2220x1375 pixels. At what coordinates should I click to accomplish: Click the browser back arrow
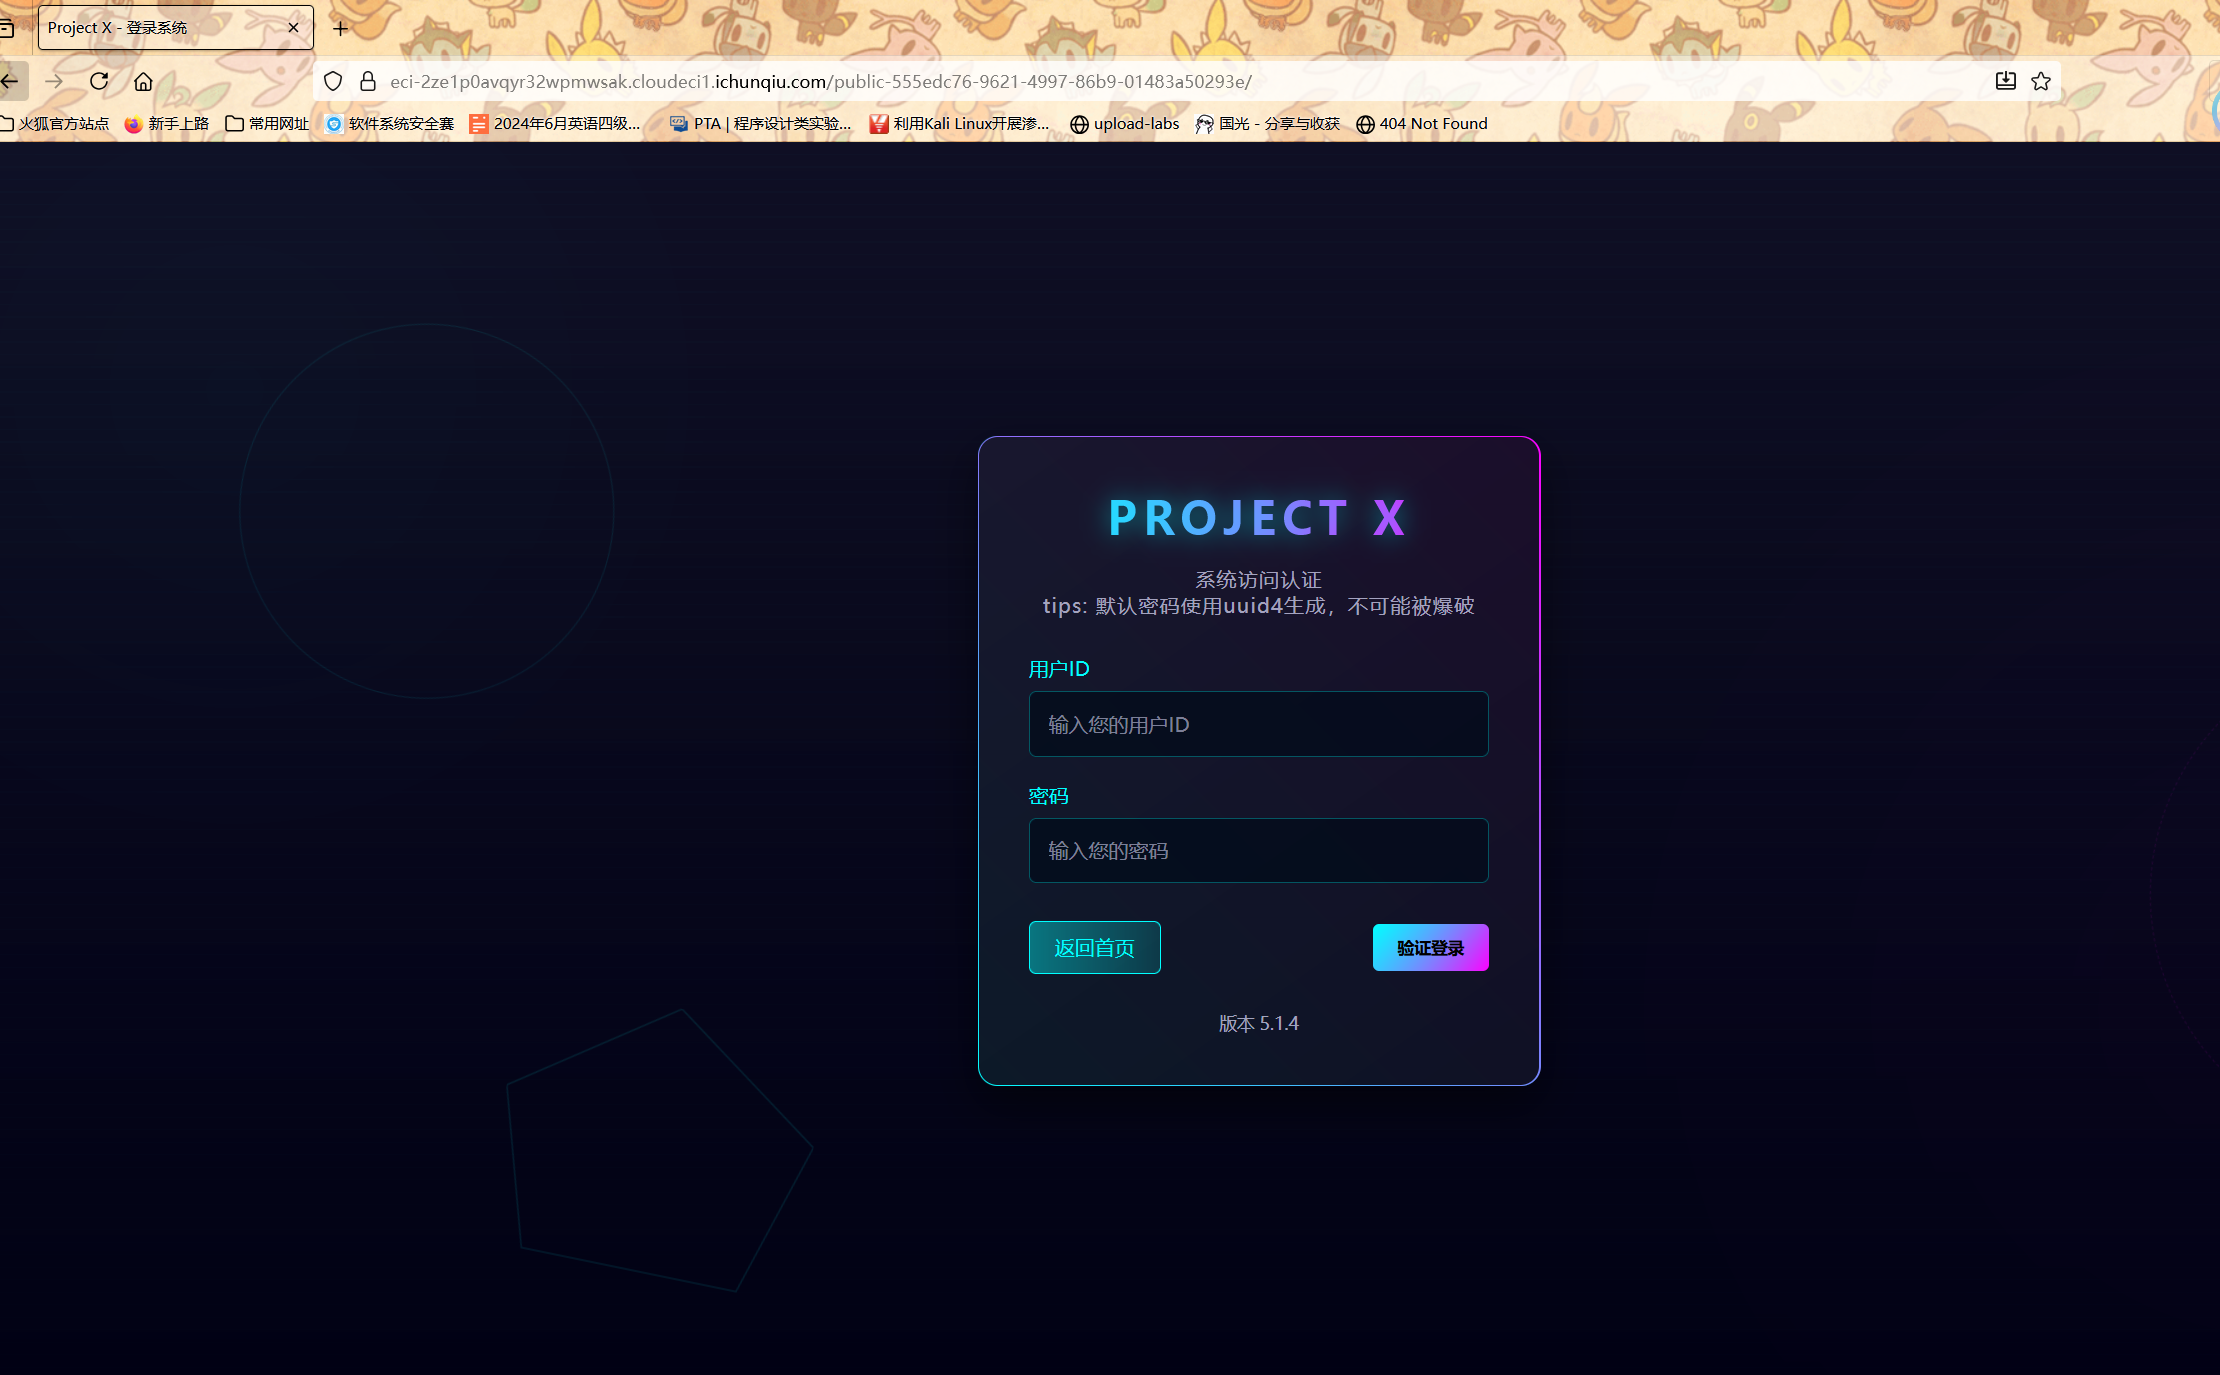11,81
